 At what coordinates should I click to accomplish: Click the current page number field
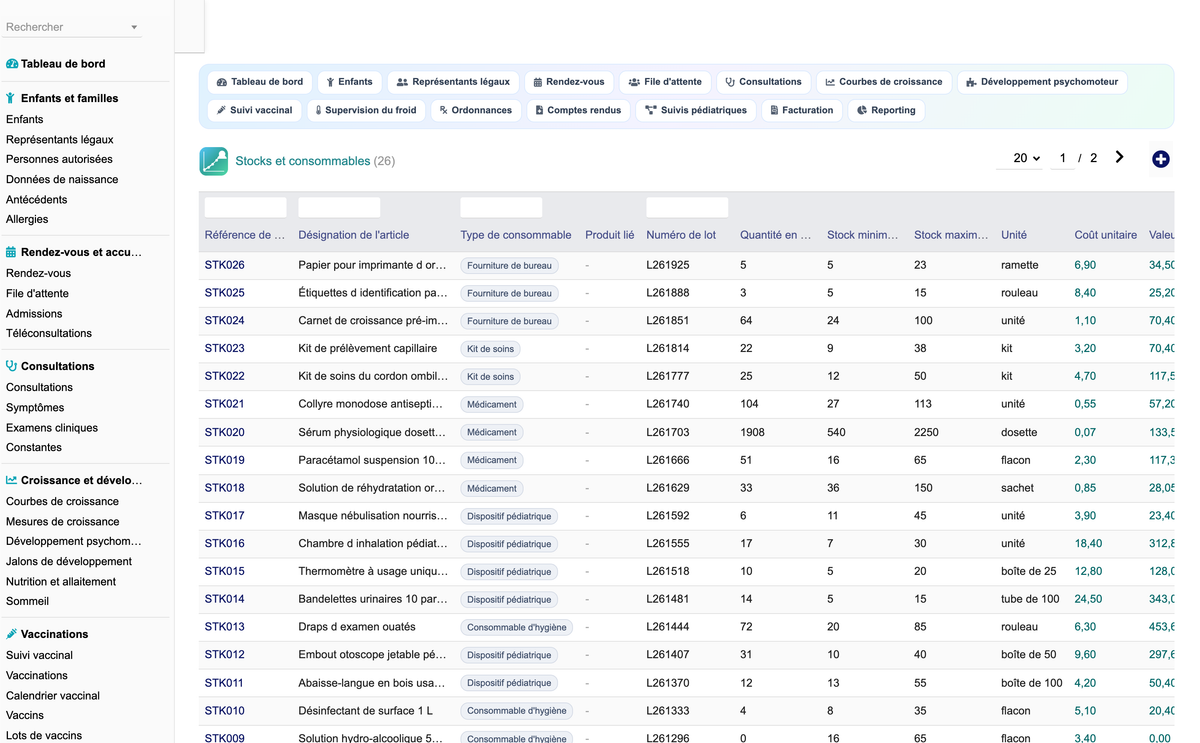point(1062,158)
